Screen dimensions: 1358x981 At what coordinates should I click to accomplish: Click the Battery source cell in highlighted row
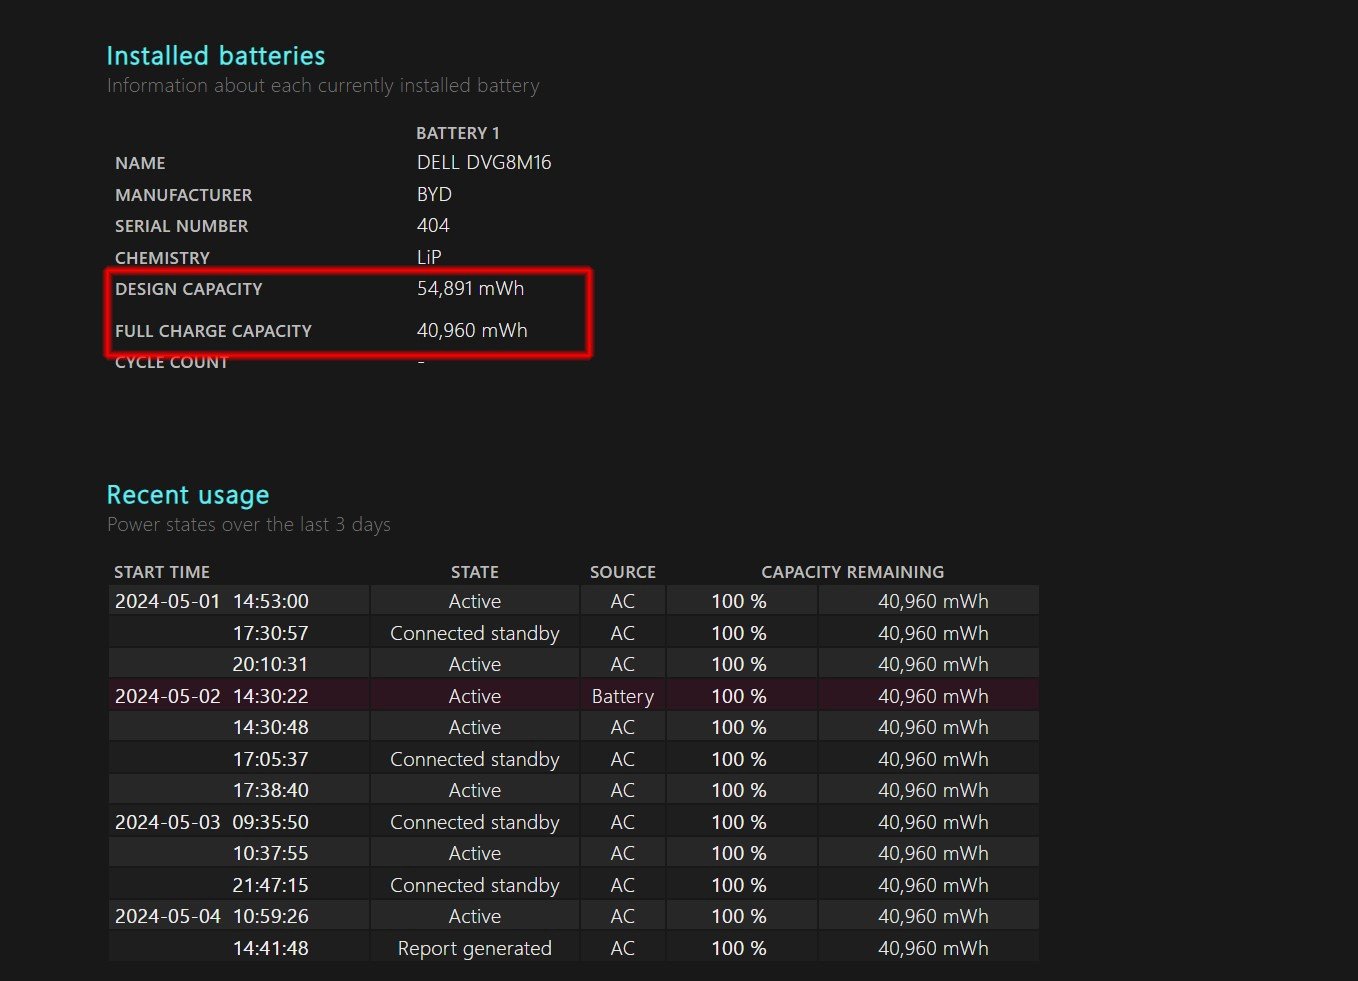(x=622, y=696)
